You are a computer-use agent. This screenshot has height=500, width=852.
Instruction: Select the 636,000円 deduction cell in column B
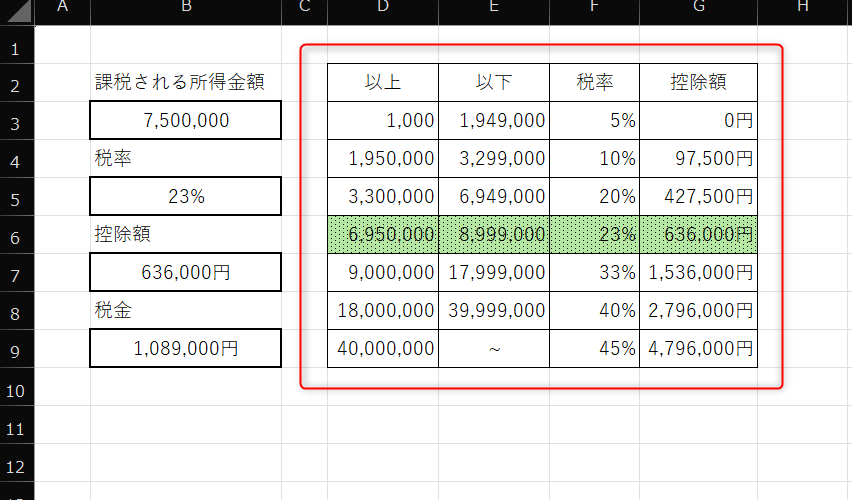coord(186,273)
